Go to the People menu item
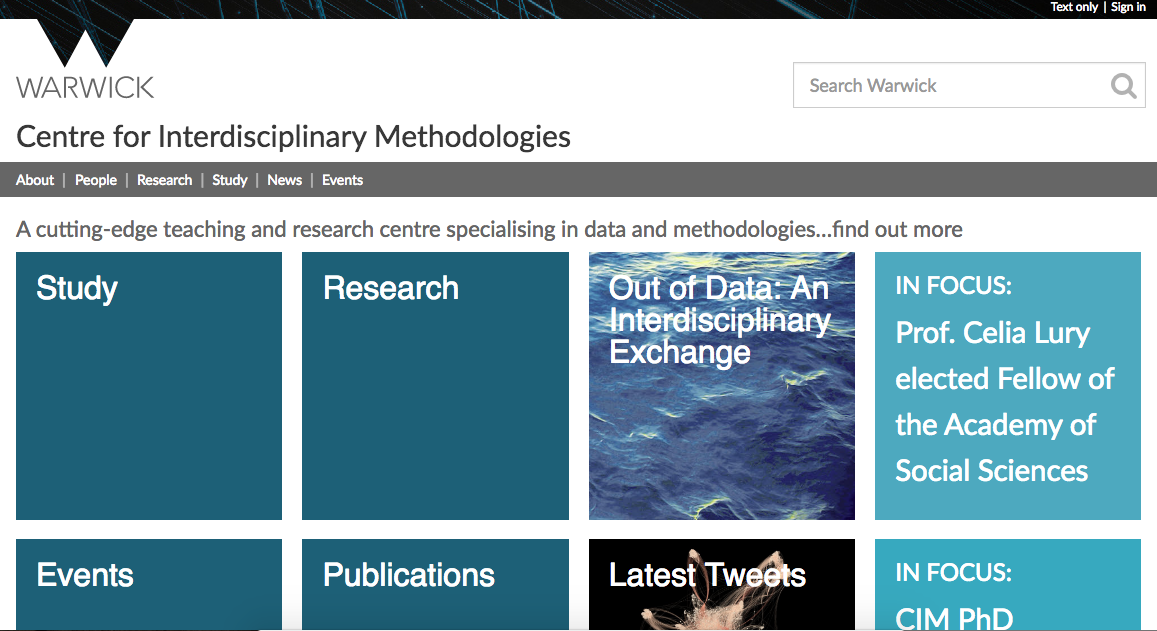 (x=96, y=180)
